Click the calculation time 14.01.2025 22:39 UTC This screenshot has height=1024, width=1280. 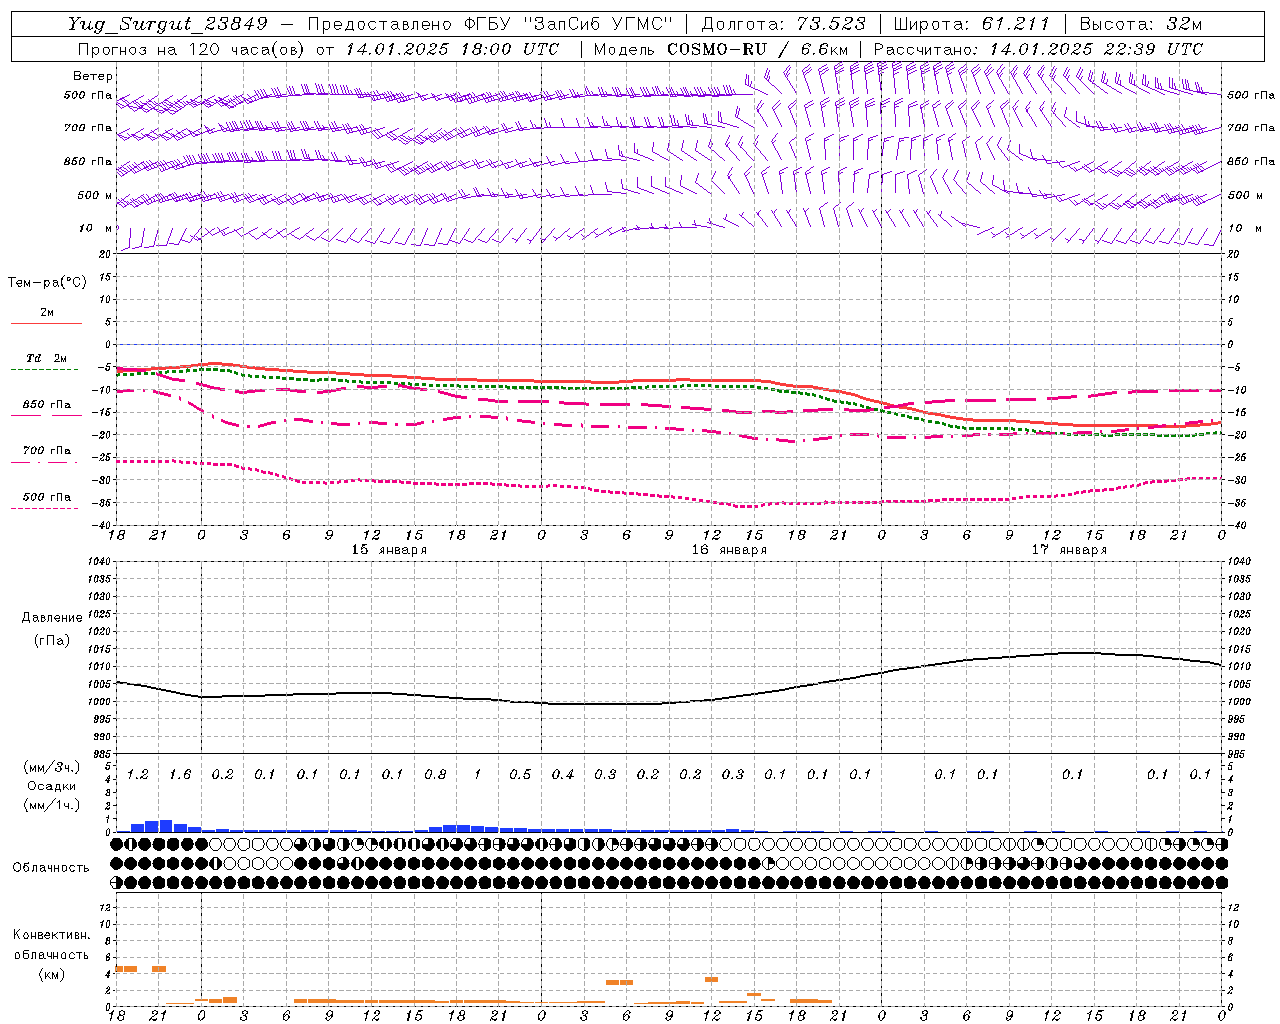point(1096,49)
